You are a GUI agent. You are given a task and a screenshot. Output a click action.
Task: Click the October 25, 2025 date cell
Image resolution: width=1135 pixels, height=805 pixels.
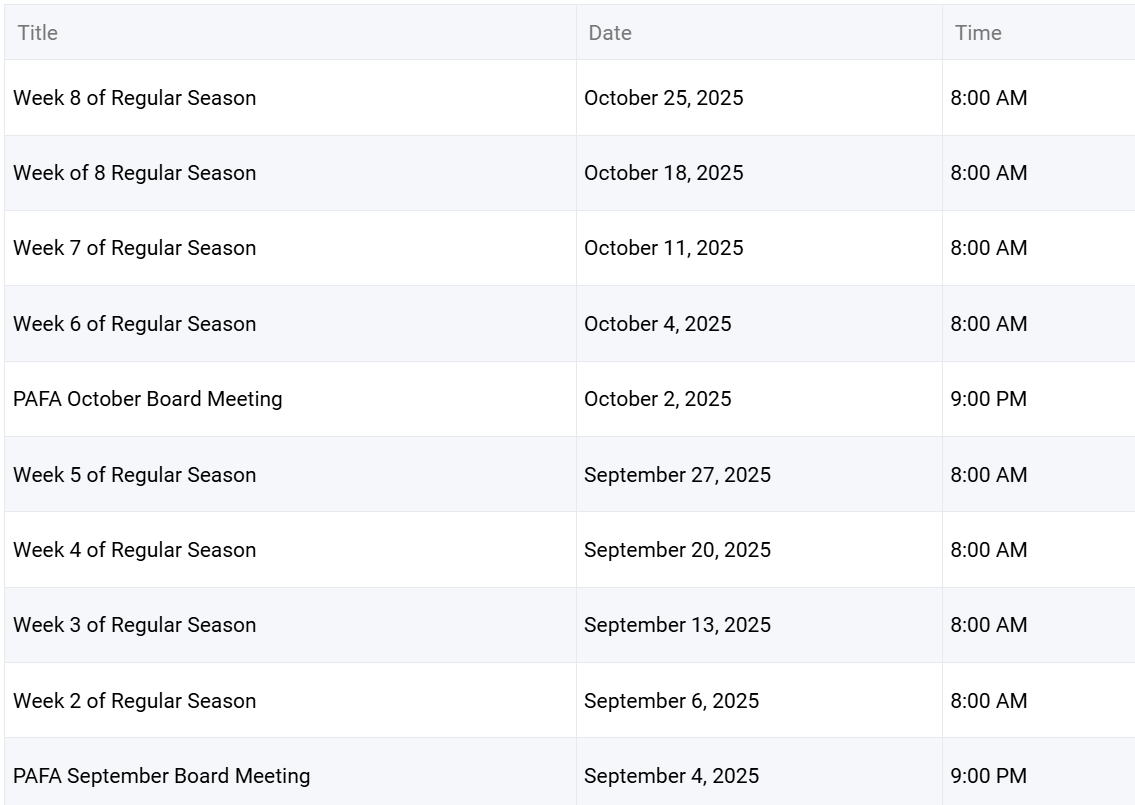[664, 98]
